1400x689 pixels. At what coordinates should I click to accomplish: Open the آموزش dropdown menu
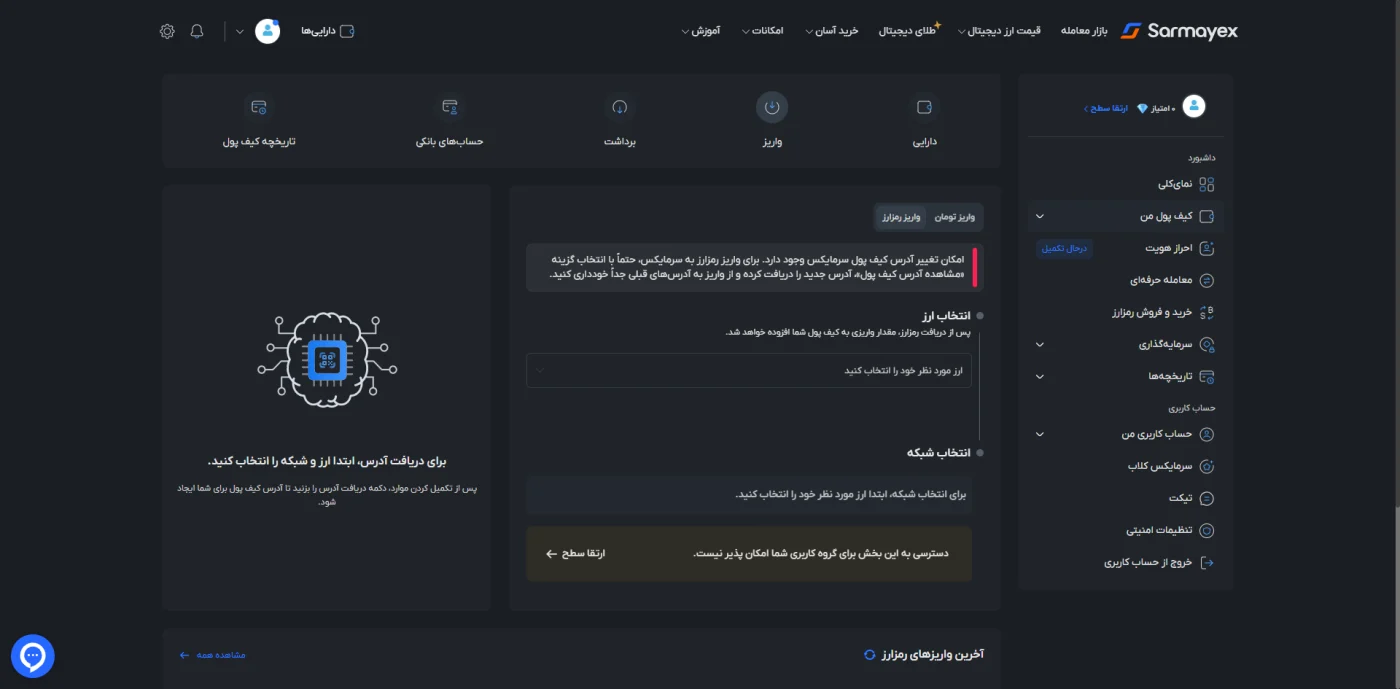click(701, 31)
